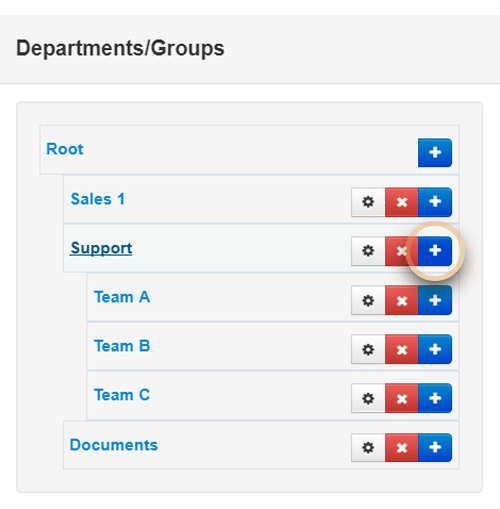This screenshot has height=509, width=500.
Task: Open the Support department link
Action: tap(101, 248)
